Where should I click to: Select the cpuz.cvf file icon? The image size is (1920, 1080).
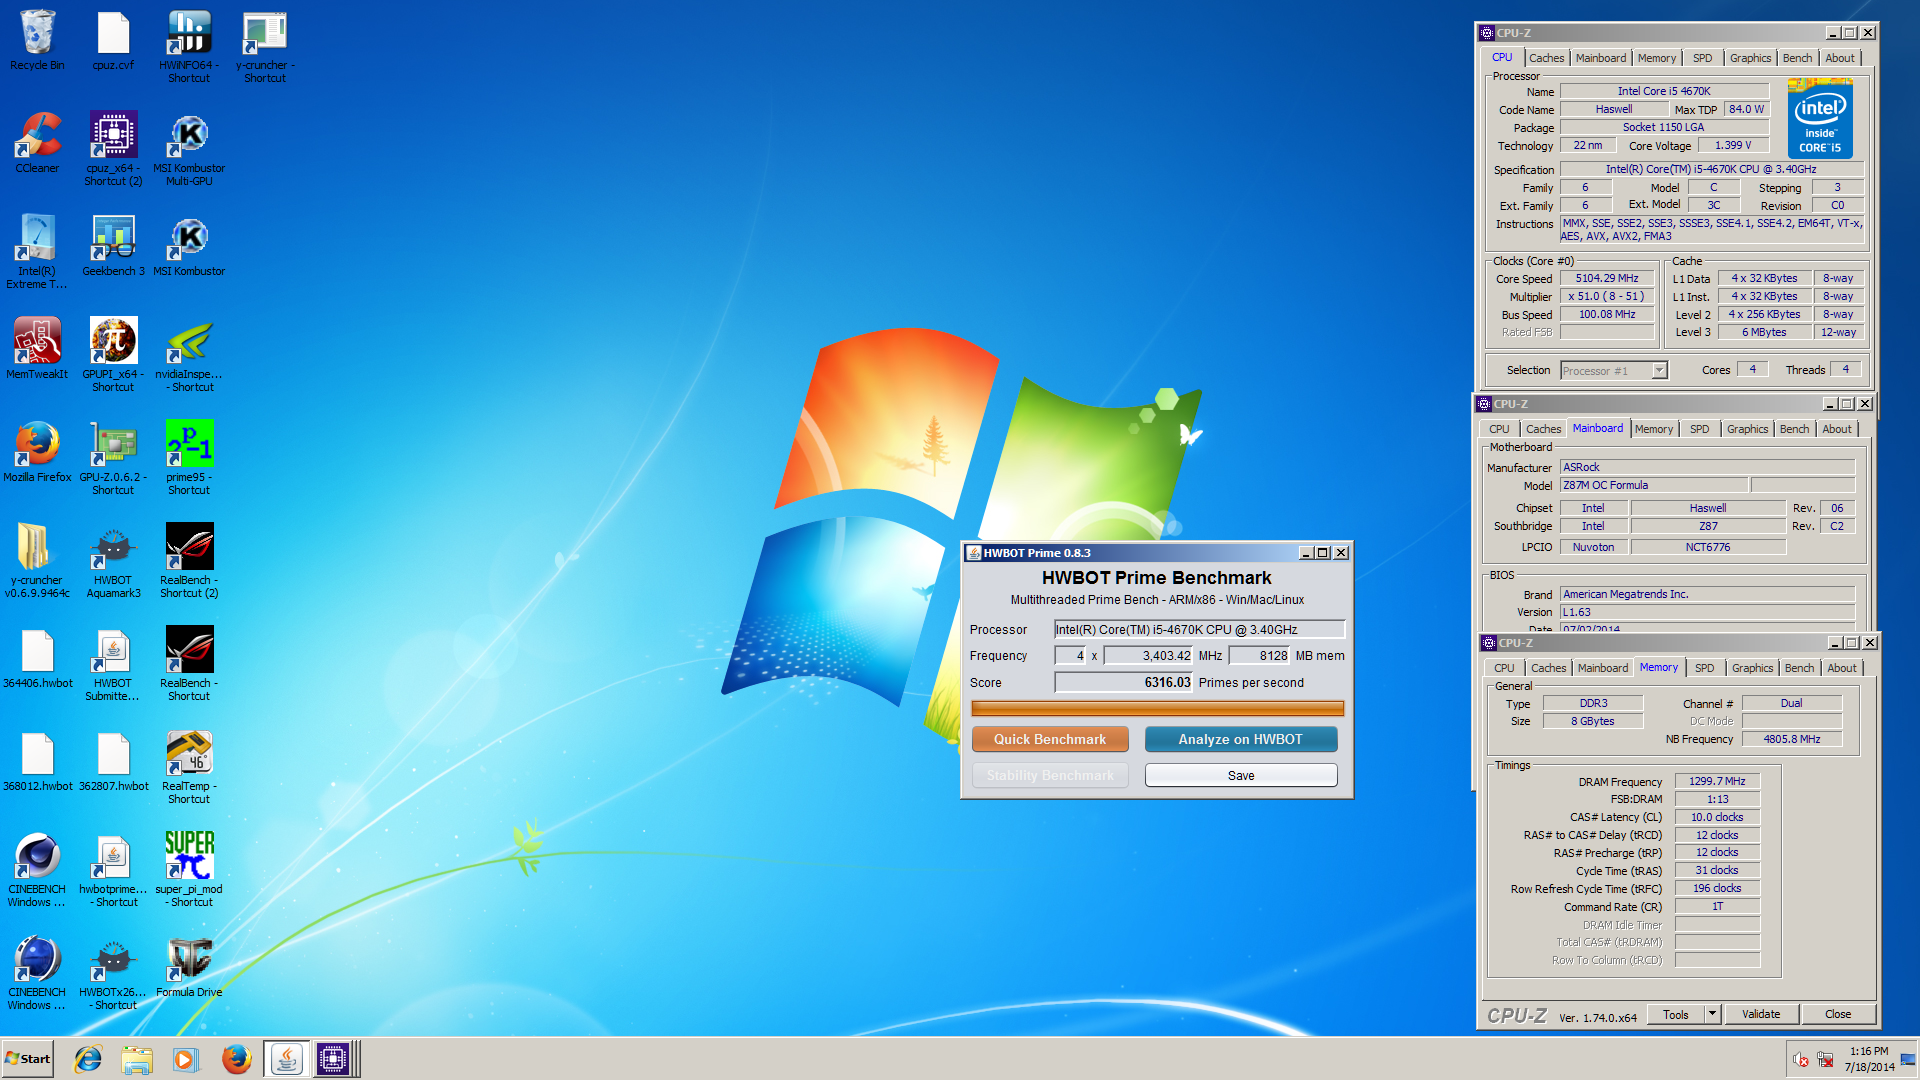click(x=113, y=42)
